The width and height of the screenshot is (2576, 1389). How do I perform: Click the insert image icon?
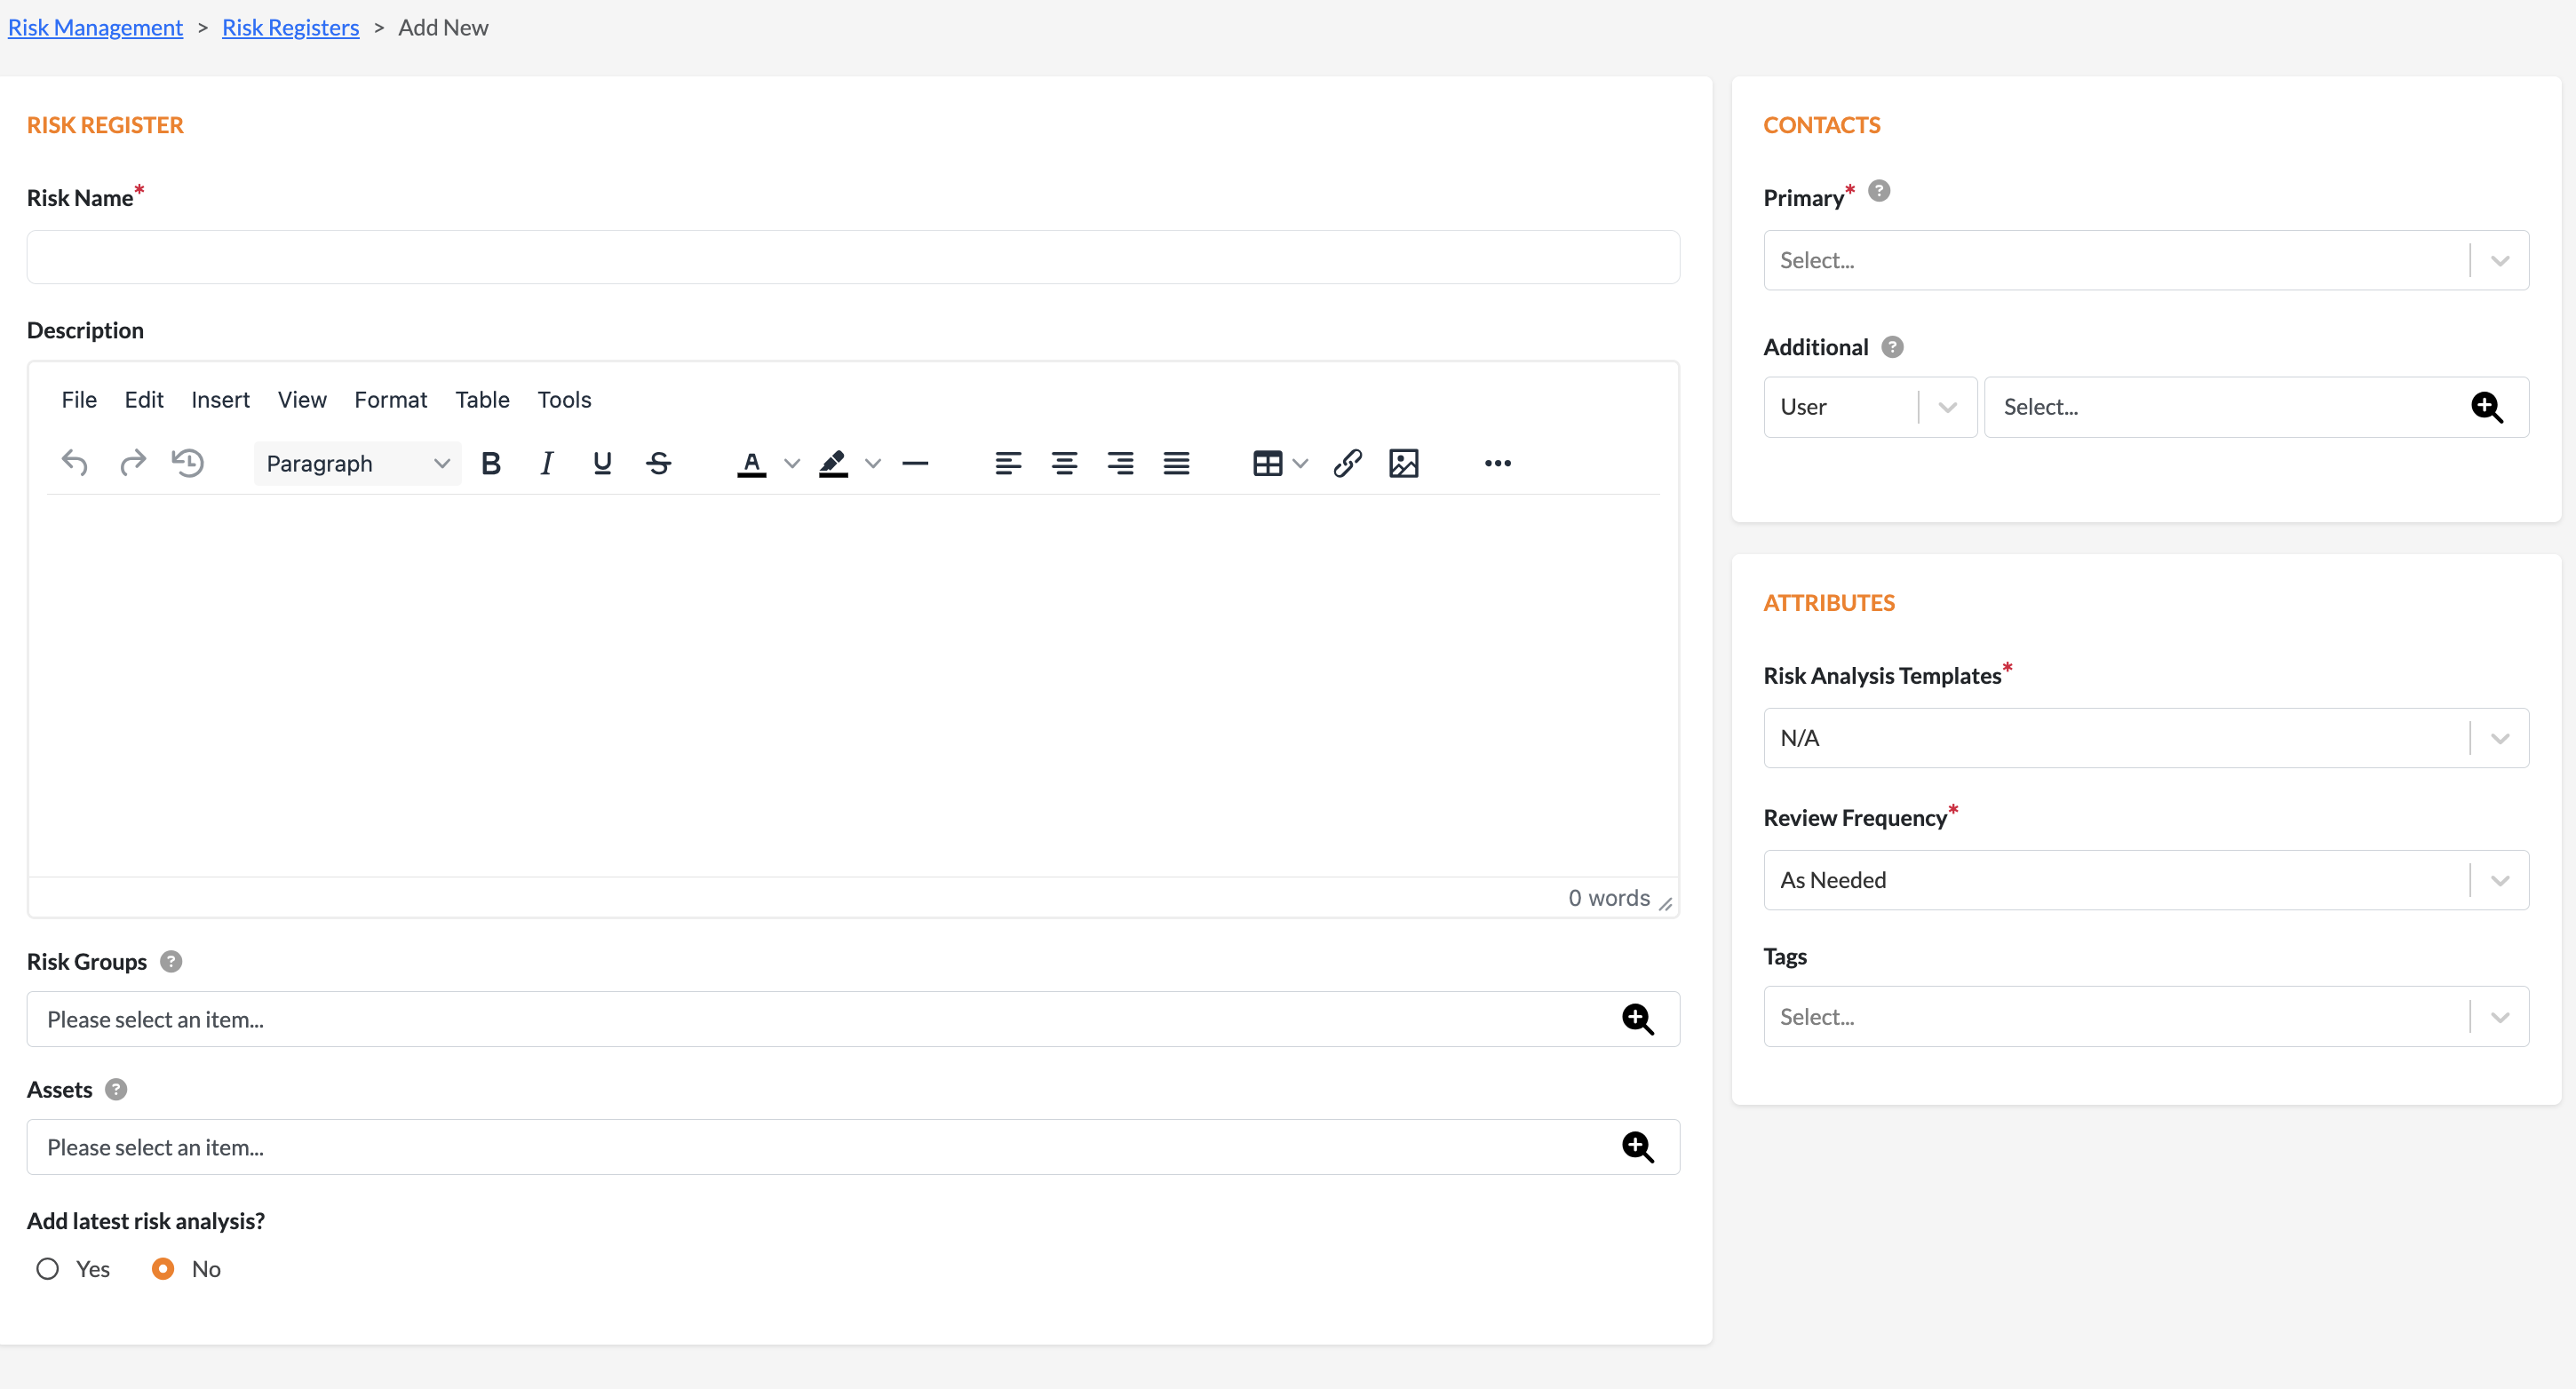1403,463
